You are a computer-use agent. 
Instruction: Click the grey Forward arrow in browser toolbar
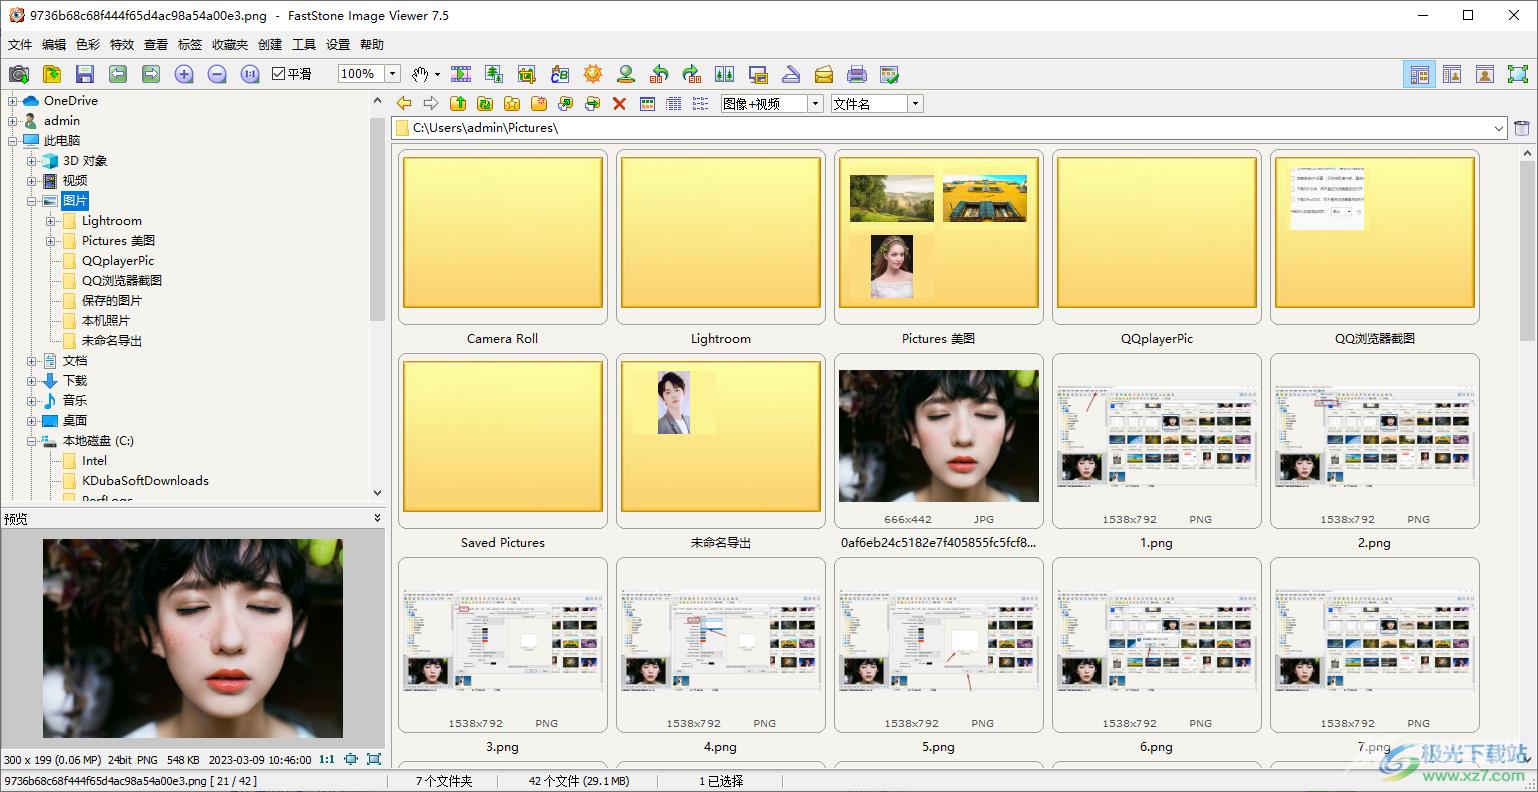431,103
